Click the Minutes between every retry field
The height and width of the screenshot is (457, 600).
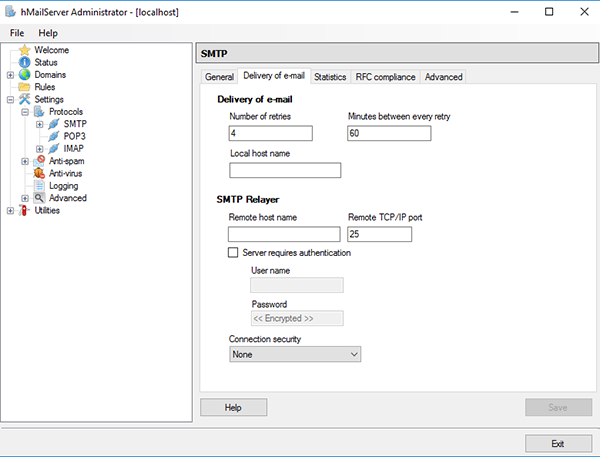pos(389,133)
